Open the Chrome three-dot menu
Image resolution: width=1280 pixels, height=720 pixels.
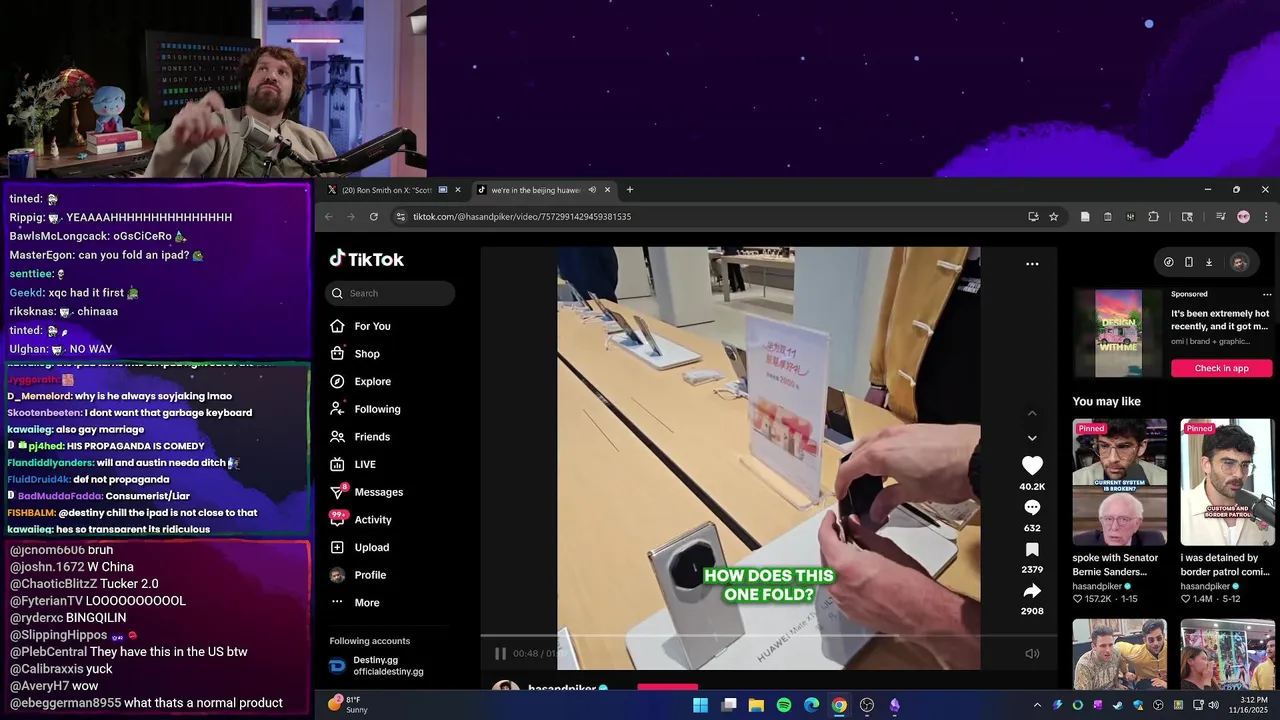click(x=1266, y=216)
